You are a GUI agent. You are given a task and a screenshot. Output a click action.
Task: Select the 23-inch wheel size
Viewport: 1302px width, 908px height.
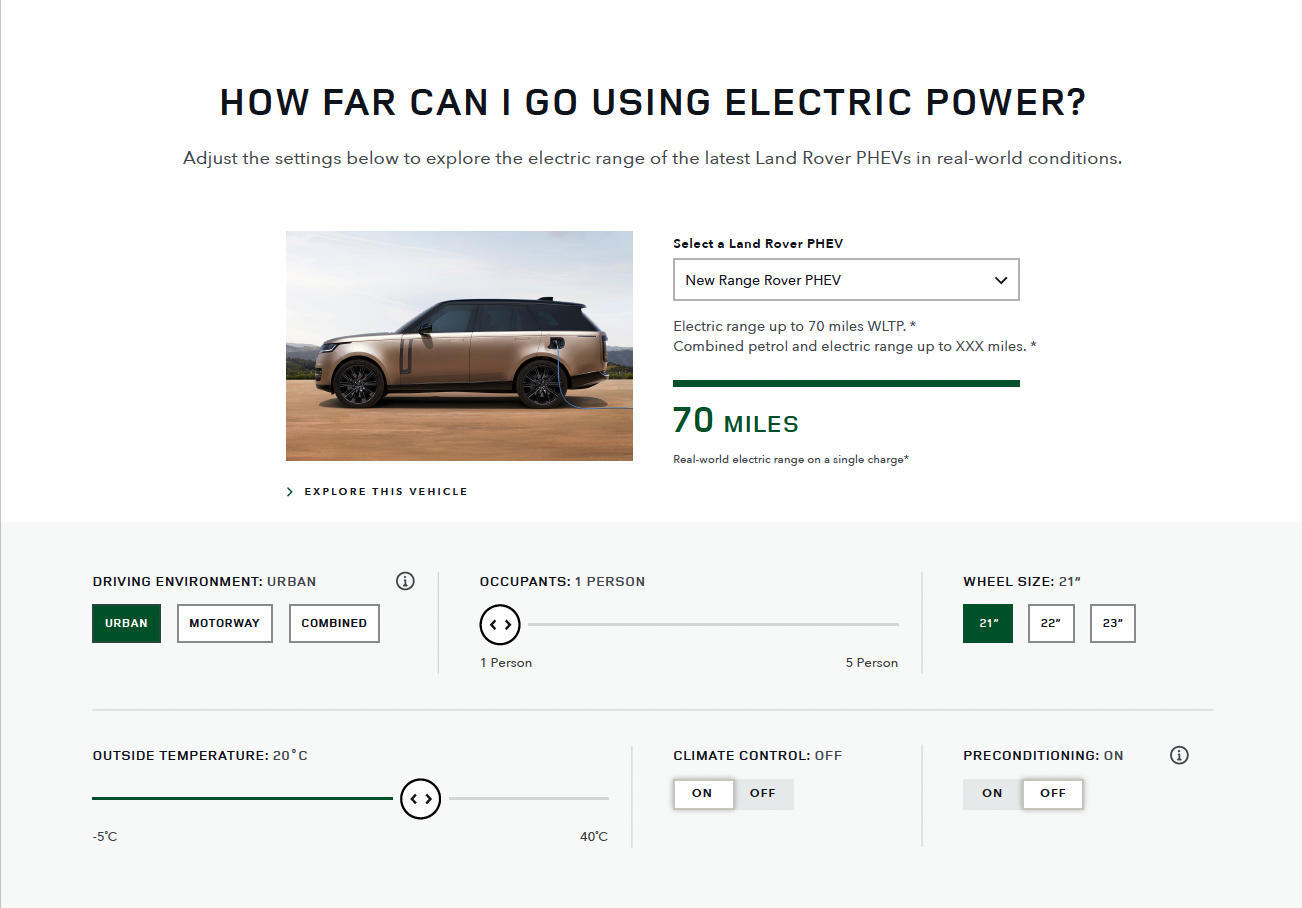[1112, 623]
